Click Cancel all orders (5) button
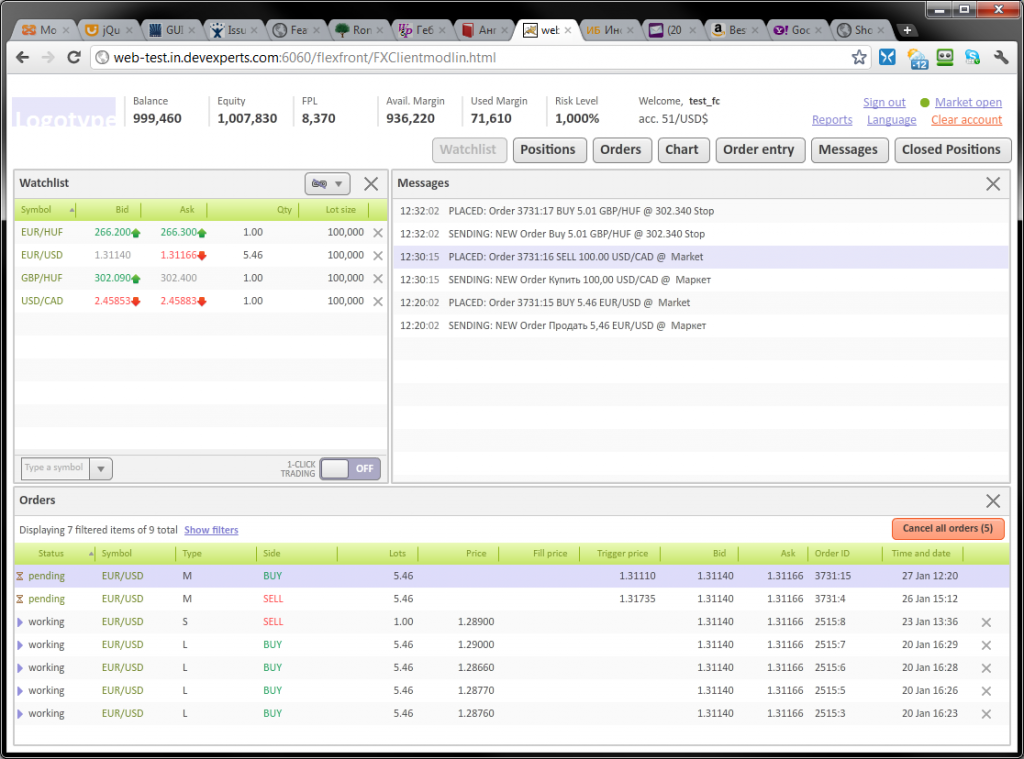Screen dimensions: 1024x759 tap(947, 529)
